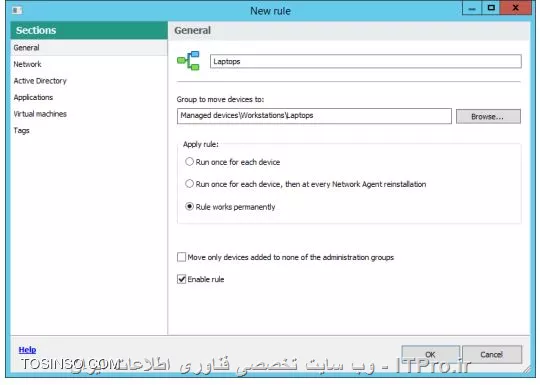Open the Virtual machines section

[x=40, y=114]
